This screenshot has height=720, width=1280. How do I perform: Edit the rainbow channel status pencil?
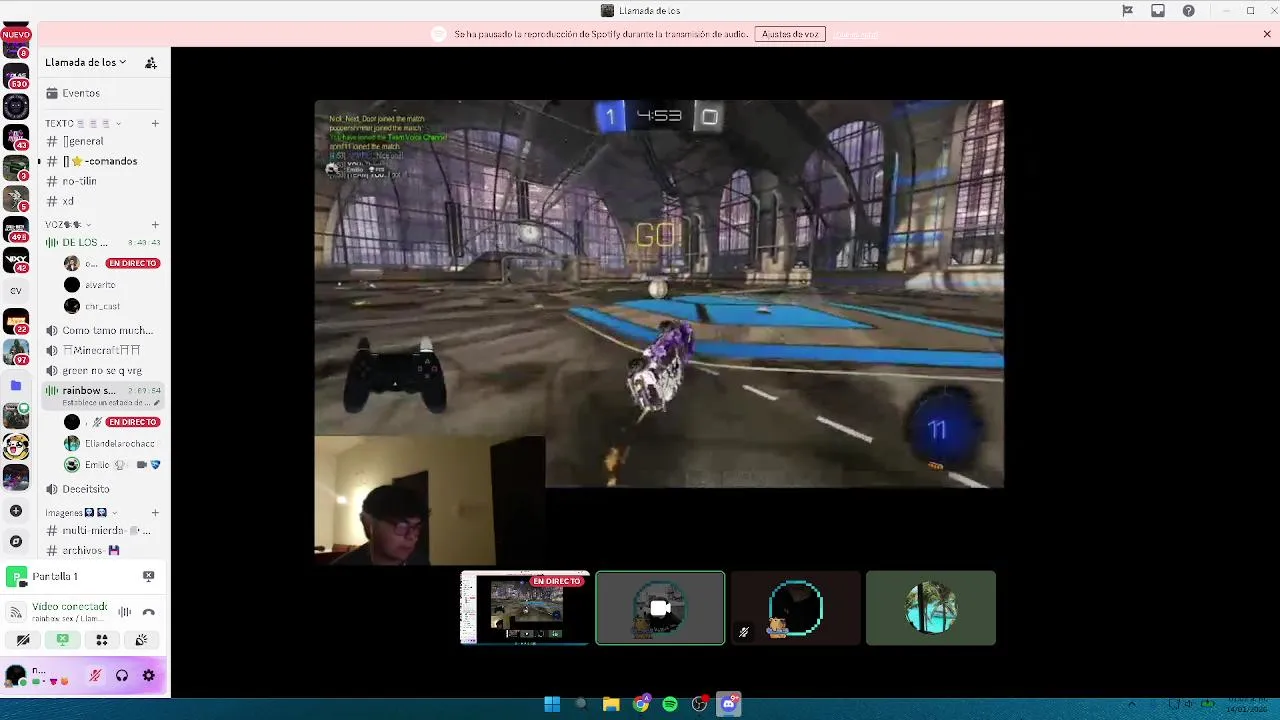pyautogui.click(x=157, y=403)
